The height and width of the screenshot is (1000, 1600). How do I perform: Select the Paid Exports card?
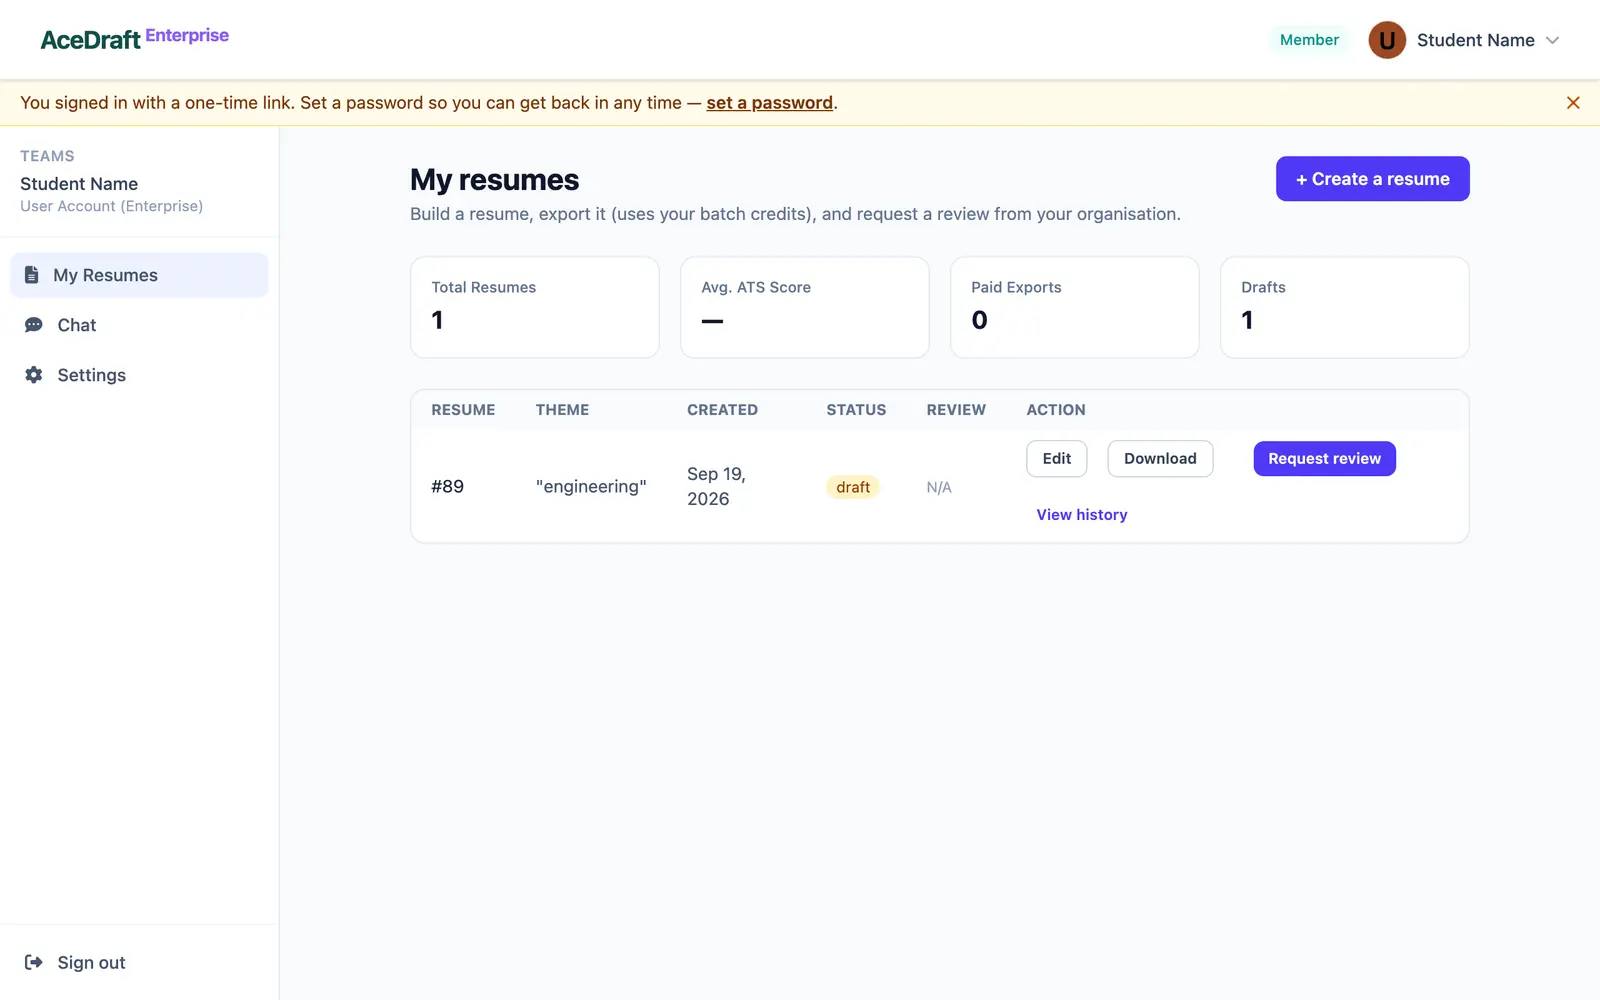pyautogui.click(x=1074, y=307)
